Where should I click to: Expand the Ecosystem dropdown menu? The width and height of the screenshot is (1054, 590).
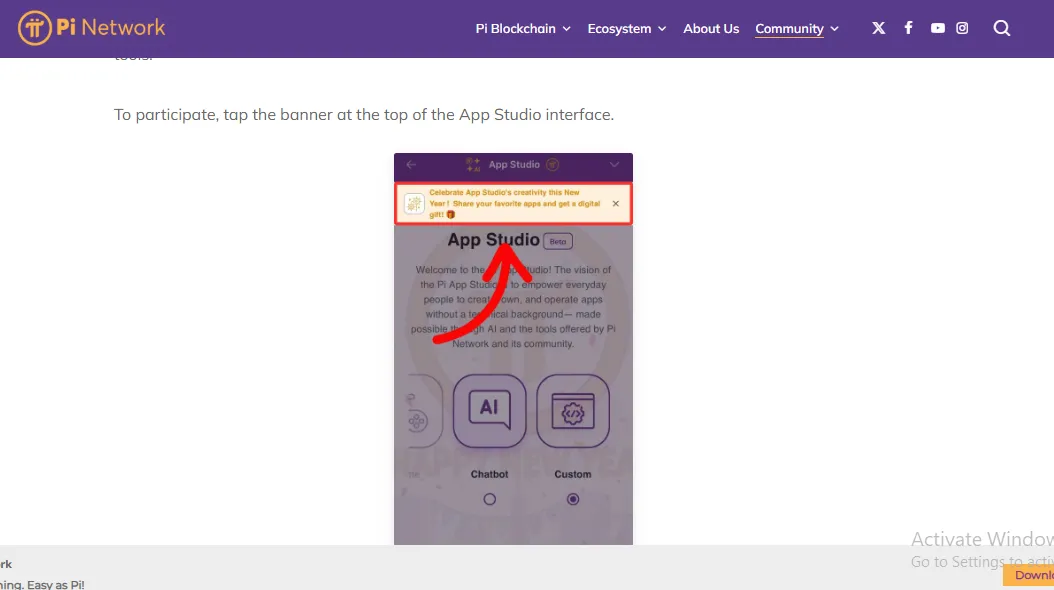click(626, 29)
